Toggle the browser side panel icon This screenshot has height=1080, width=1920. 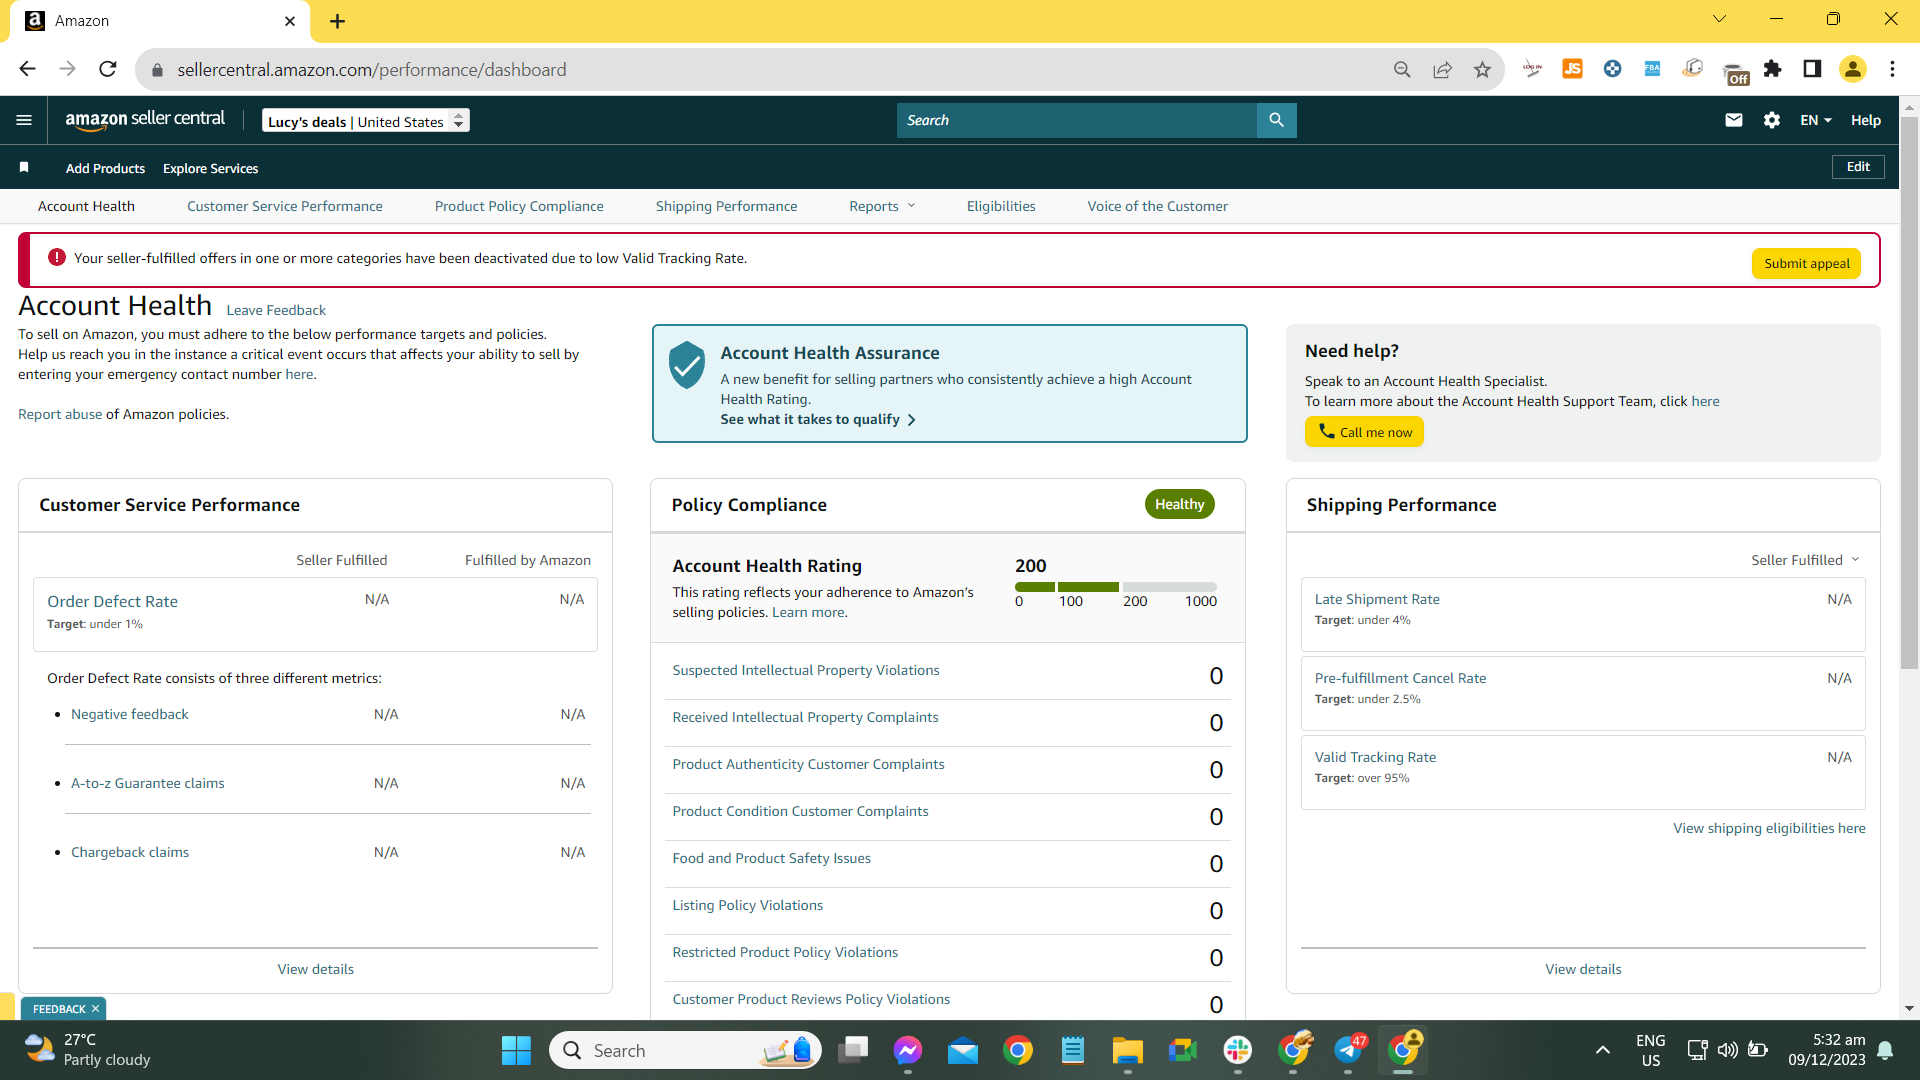click(x=1812, y=68)
